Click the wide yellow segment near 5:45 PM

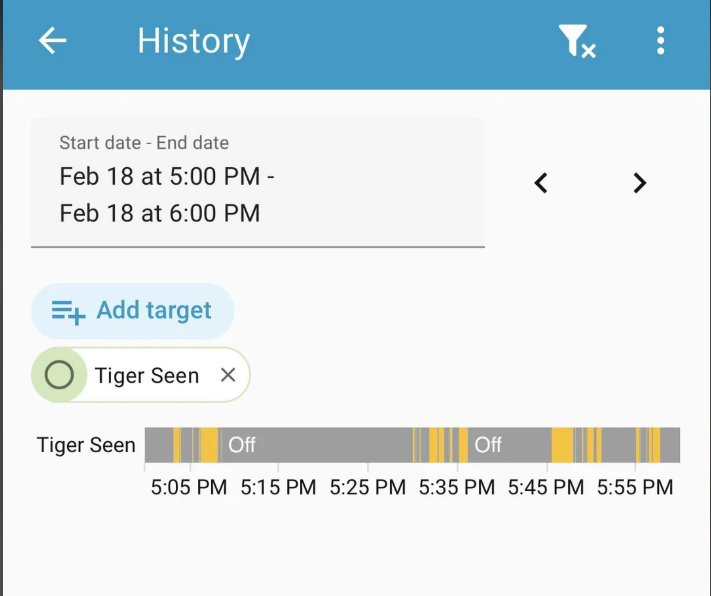pos(563,445)
